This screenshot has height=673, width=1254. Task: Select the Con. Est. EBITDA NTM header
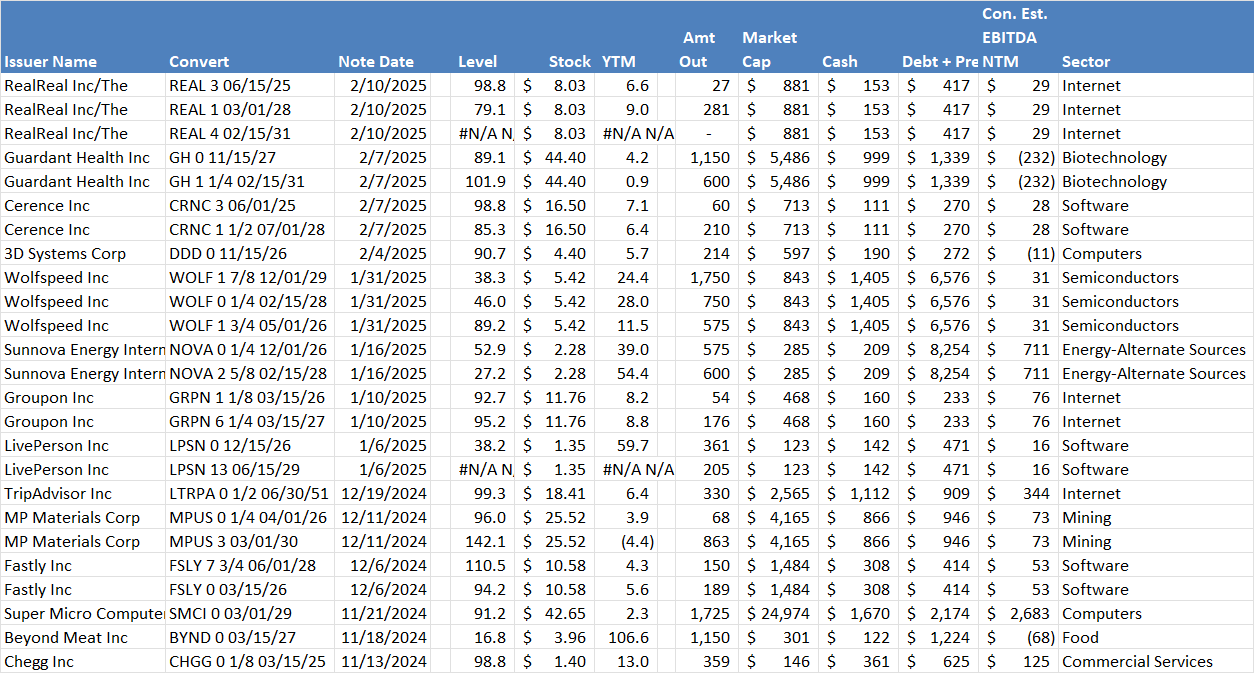pos(1015,38)
